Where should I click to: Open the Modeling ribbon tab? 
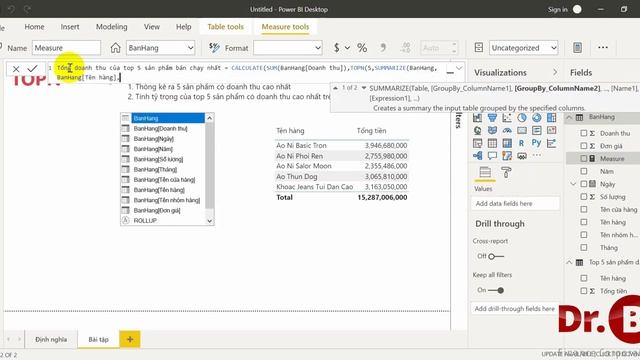111,27
